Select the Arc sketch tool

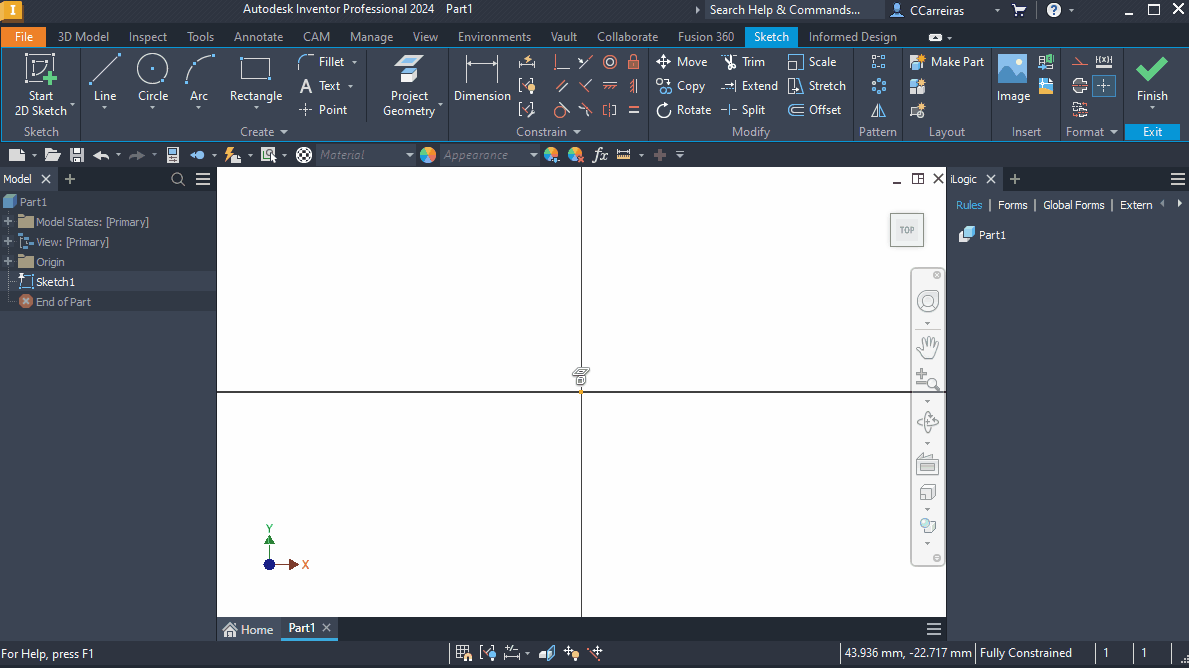[x=199, y=79]
